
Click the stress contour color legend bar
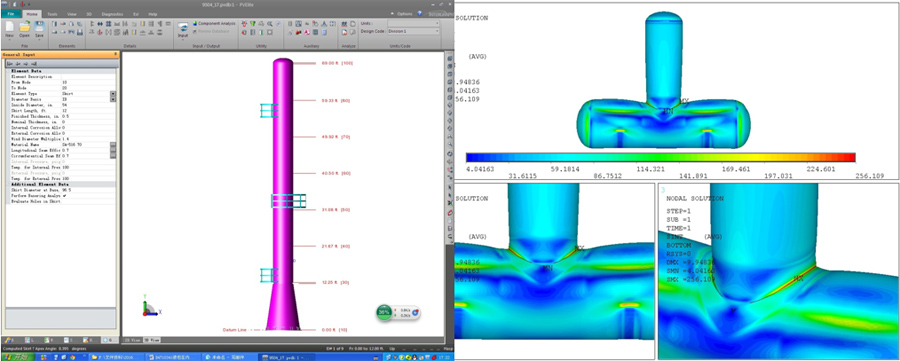[x=660, y=158]
